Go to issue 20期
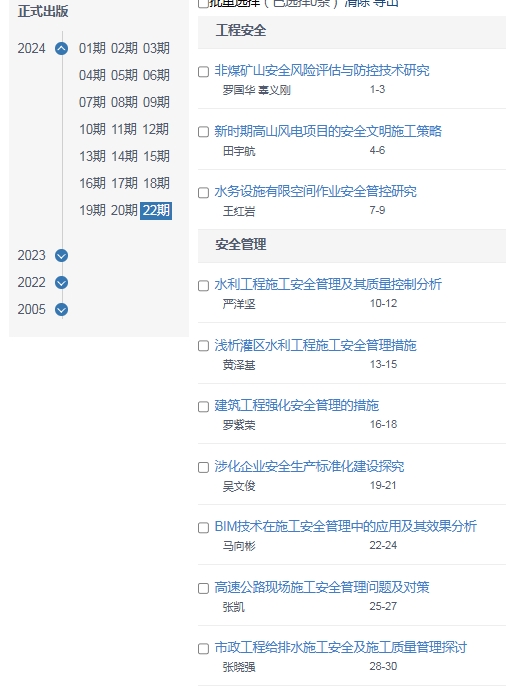Screen dimensions: 506x694 tap(124, 210)
